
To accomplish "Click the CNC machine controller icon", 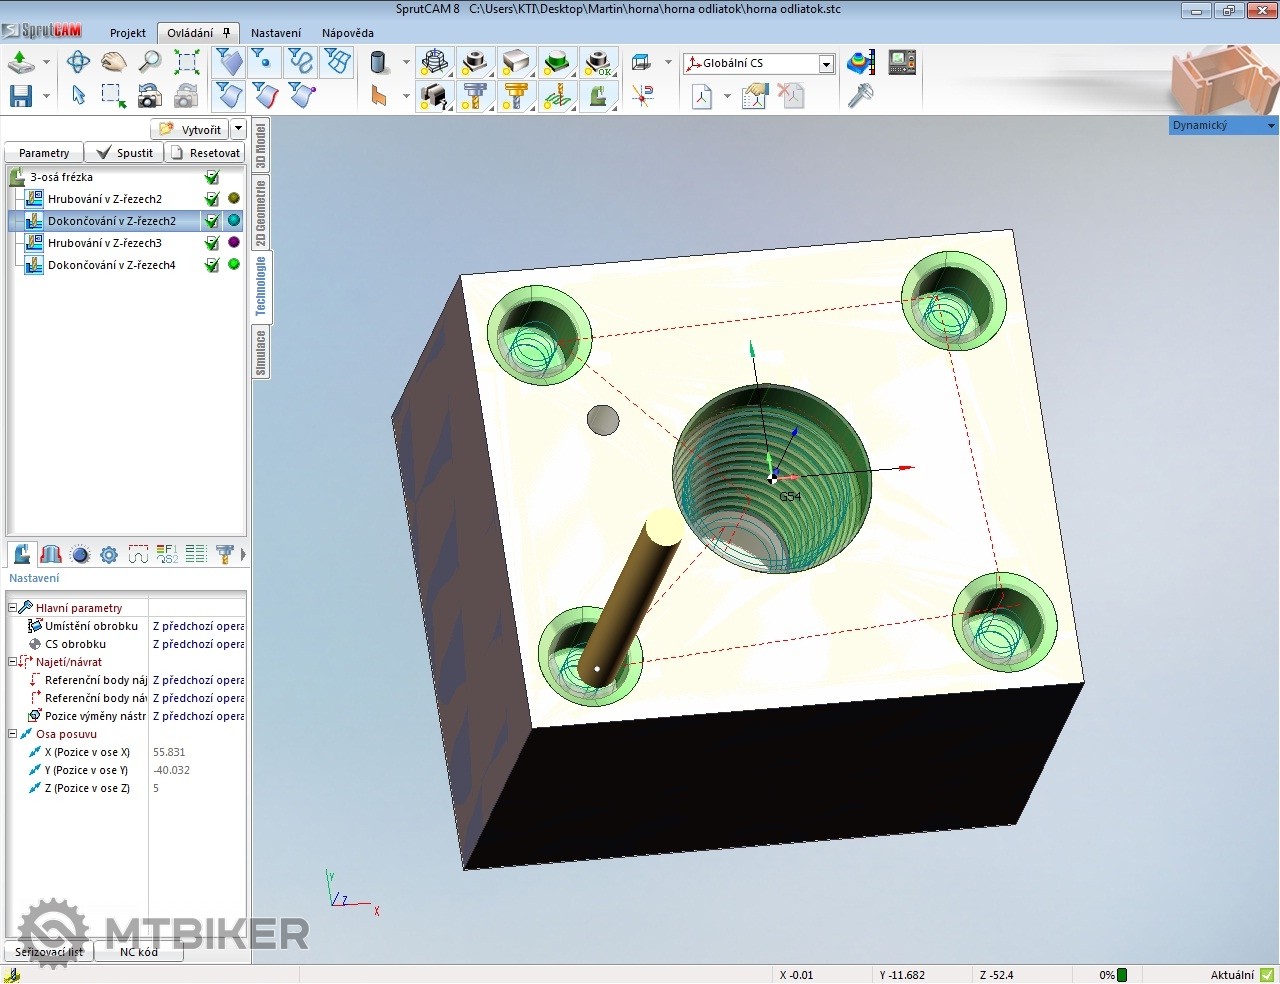I will 902,63.
